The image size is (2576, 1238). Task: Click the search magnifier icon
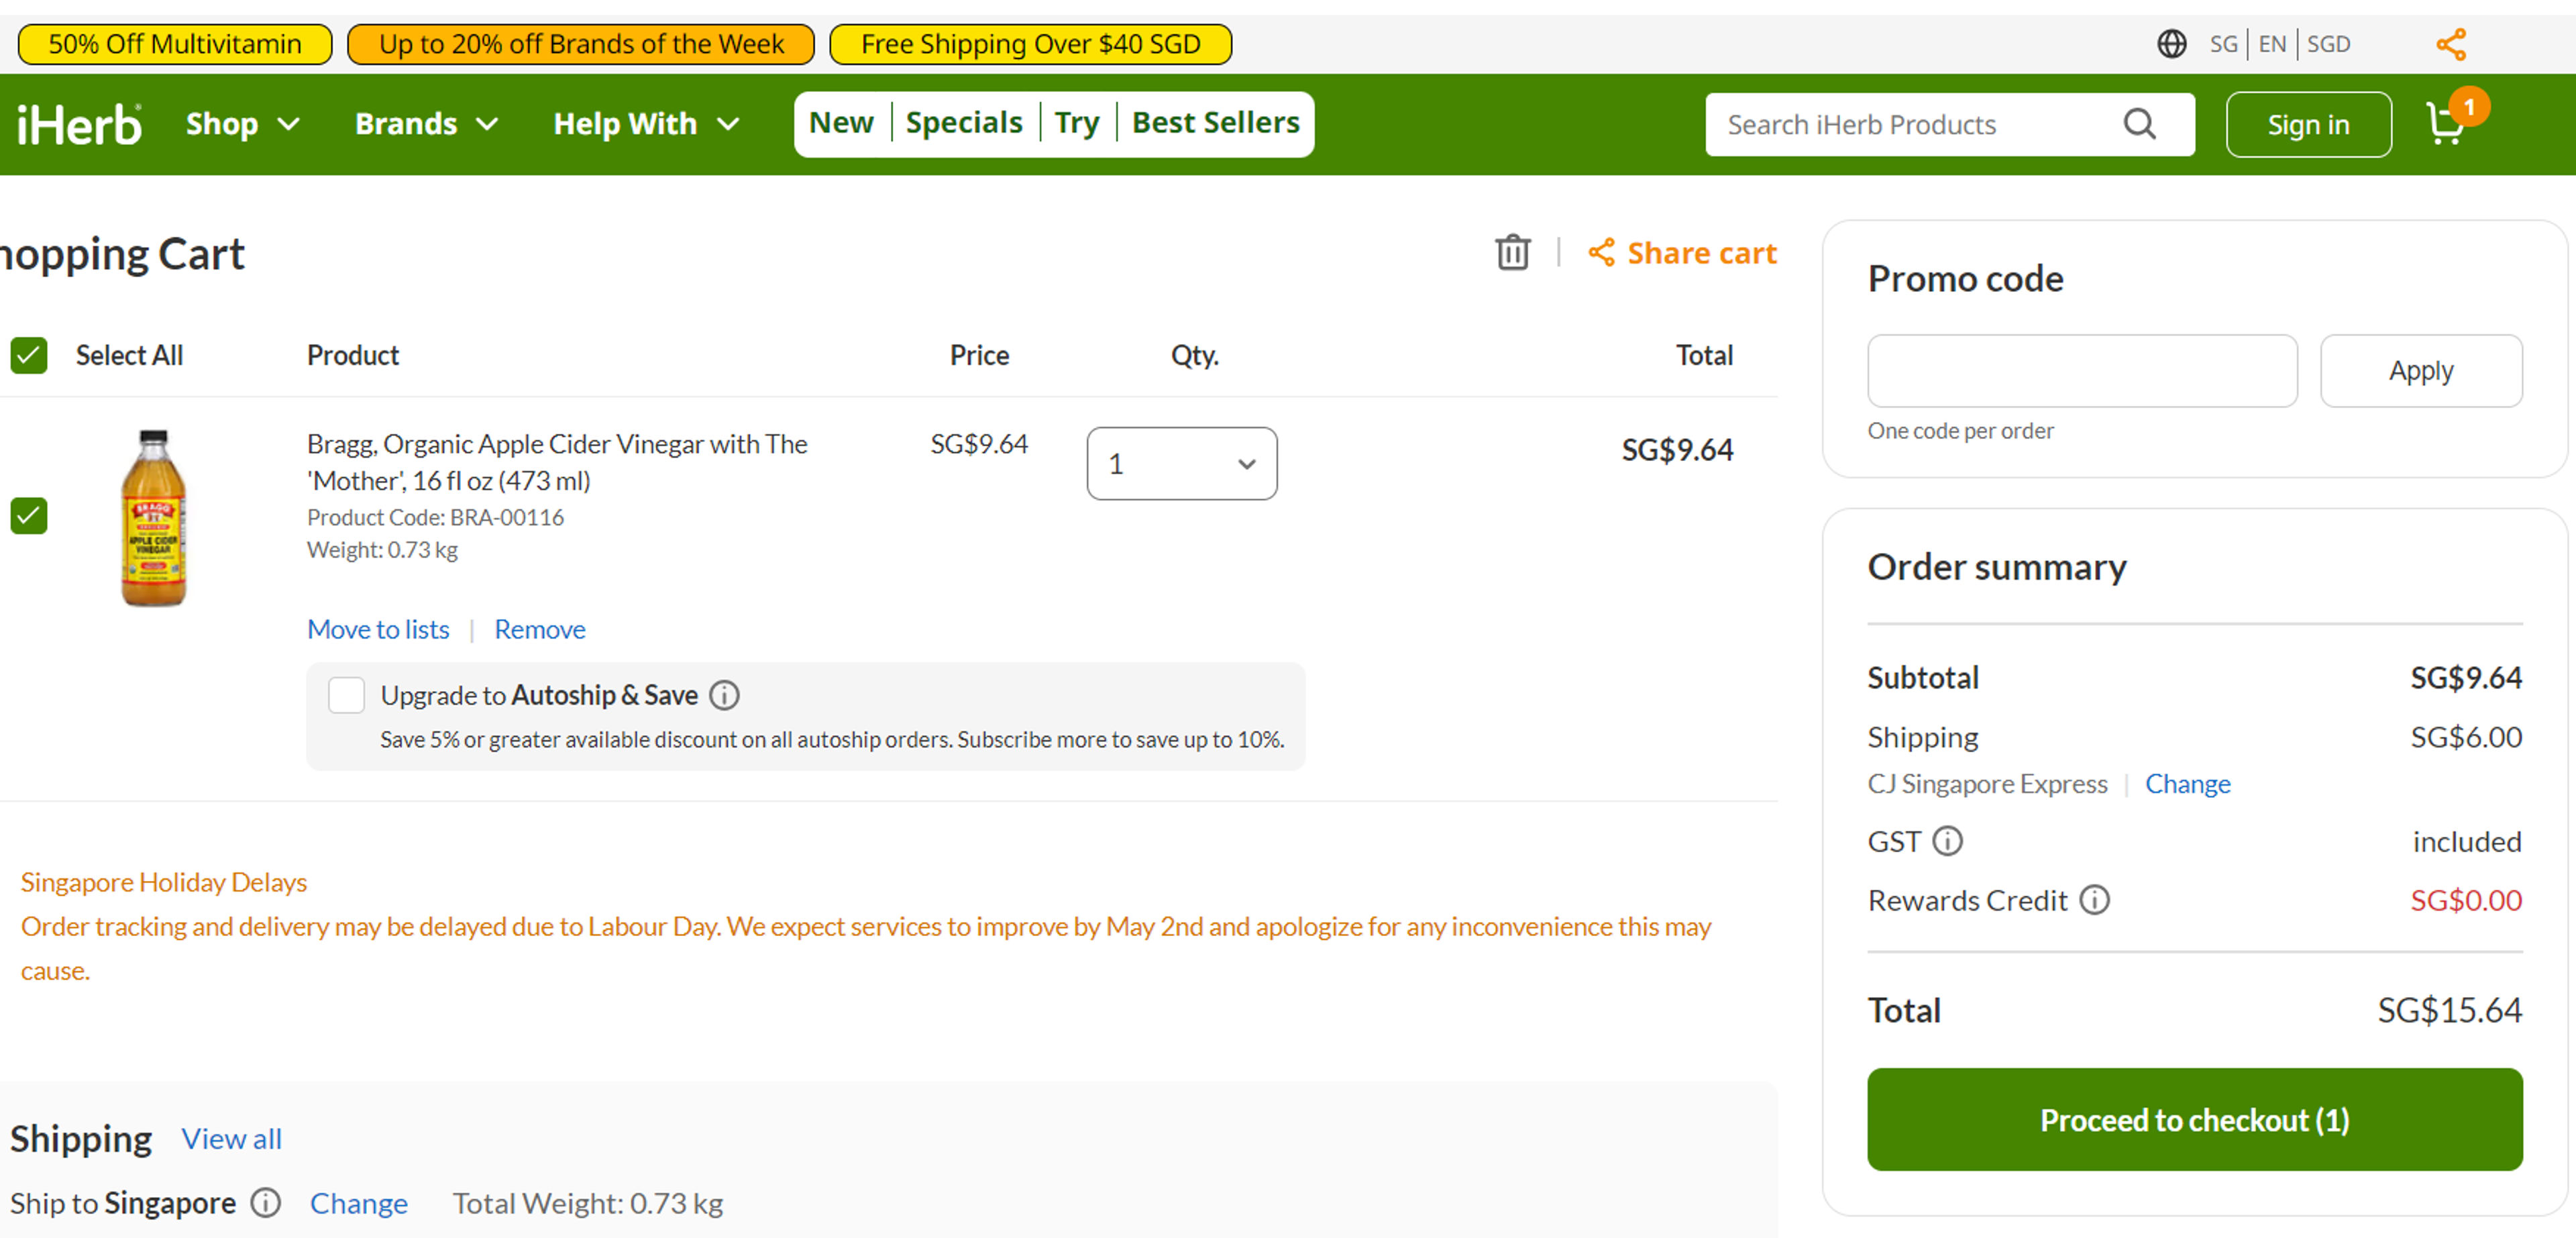click(x=2139, y=124)
